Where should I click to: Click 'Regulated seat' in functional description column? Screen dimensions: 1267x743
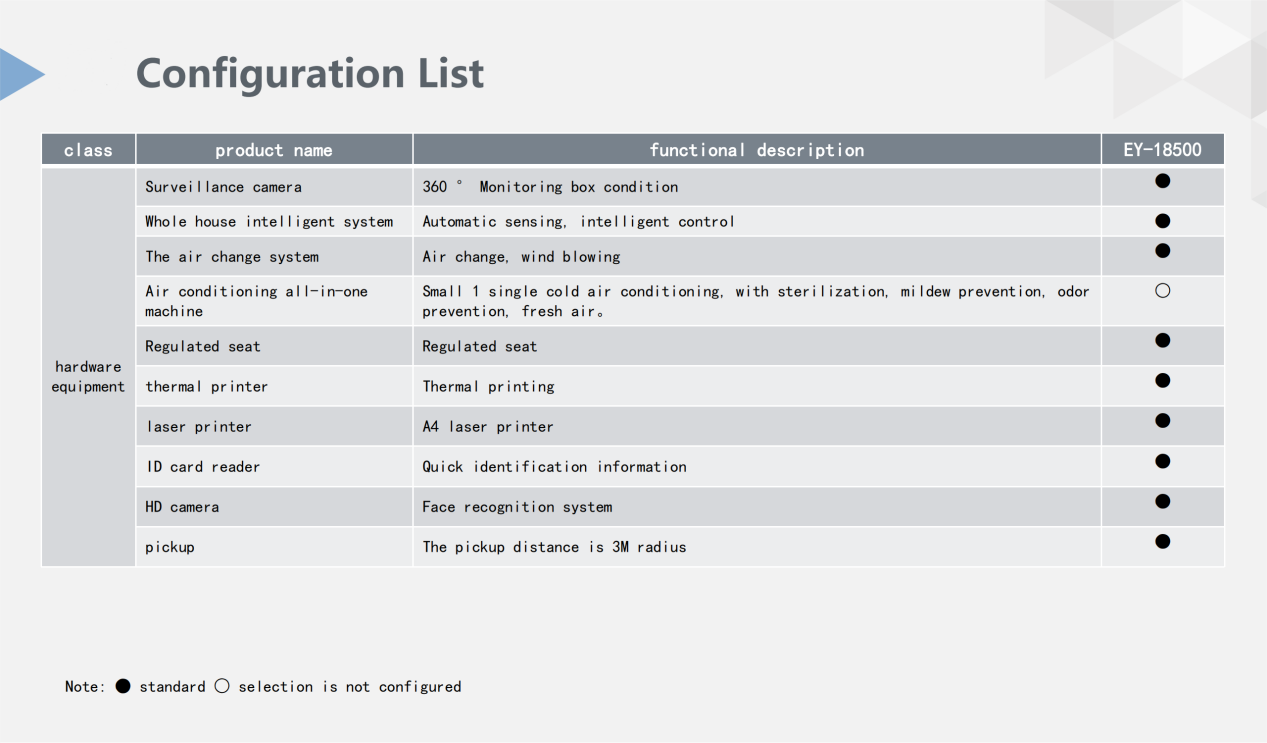480,347
